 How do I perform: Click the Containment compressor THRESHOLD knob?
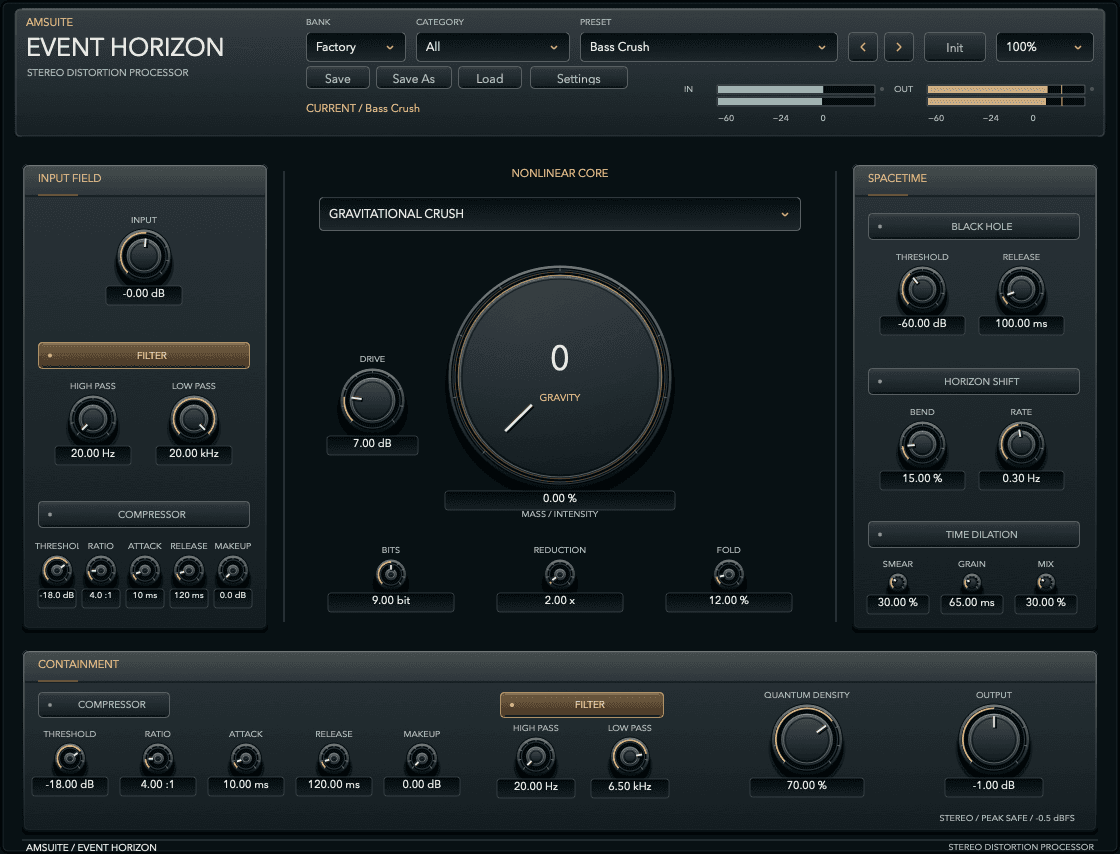tap(70, 758)
